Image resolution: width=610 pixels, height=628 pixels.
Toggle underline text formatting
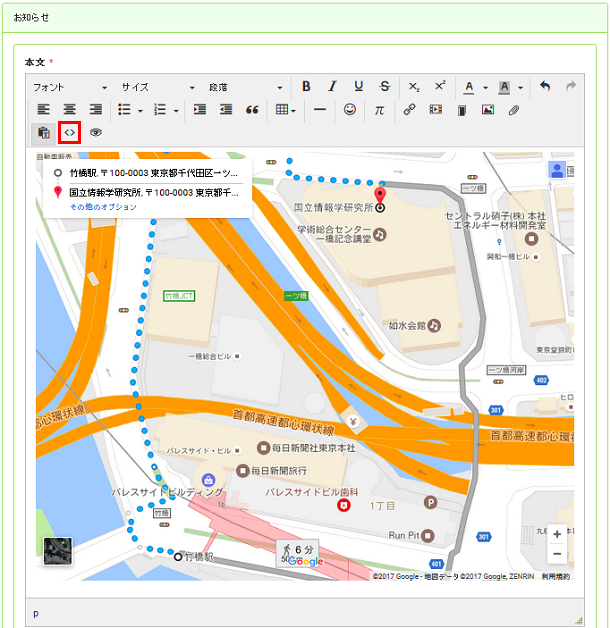tap(358, 87)
